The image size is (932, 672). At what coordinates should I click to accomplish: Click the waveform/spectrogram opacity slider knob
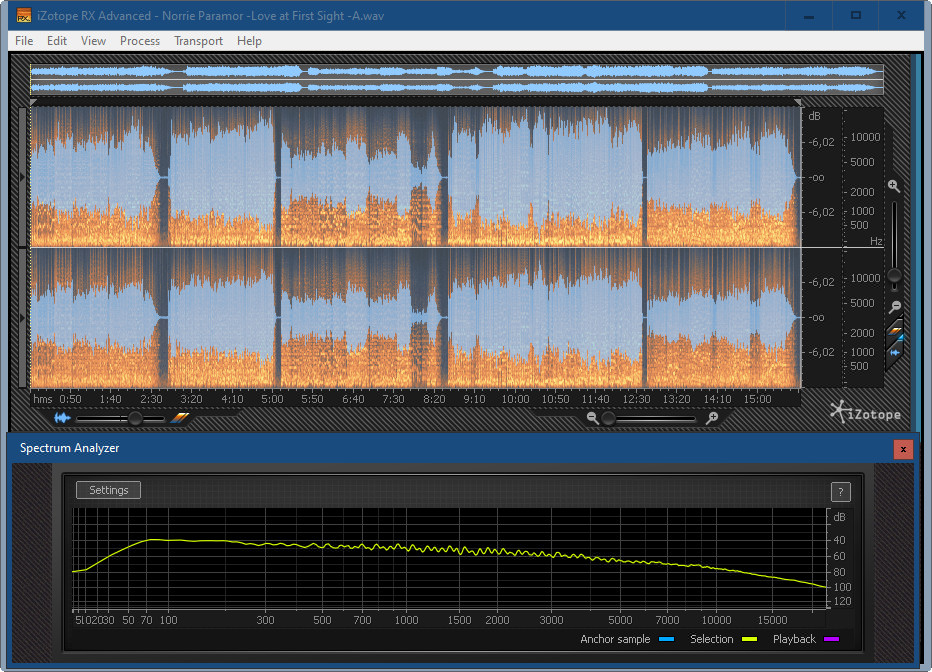[x=134, y=418]
